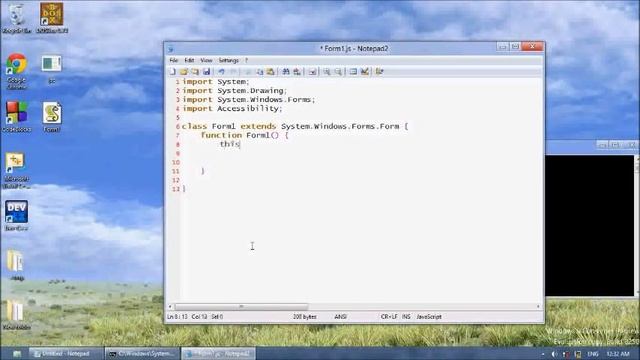Save the file with the floppy disk icon
Viewport: 640px width, 360px height.
pos(207,72)
